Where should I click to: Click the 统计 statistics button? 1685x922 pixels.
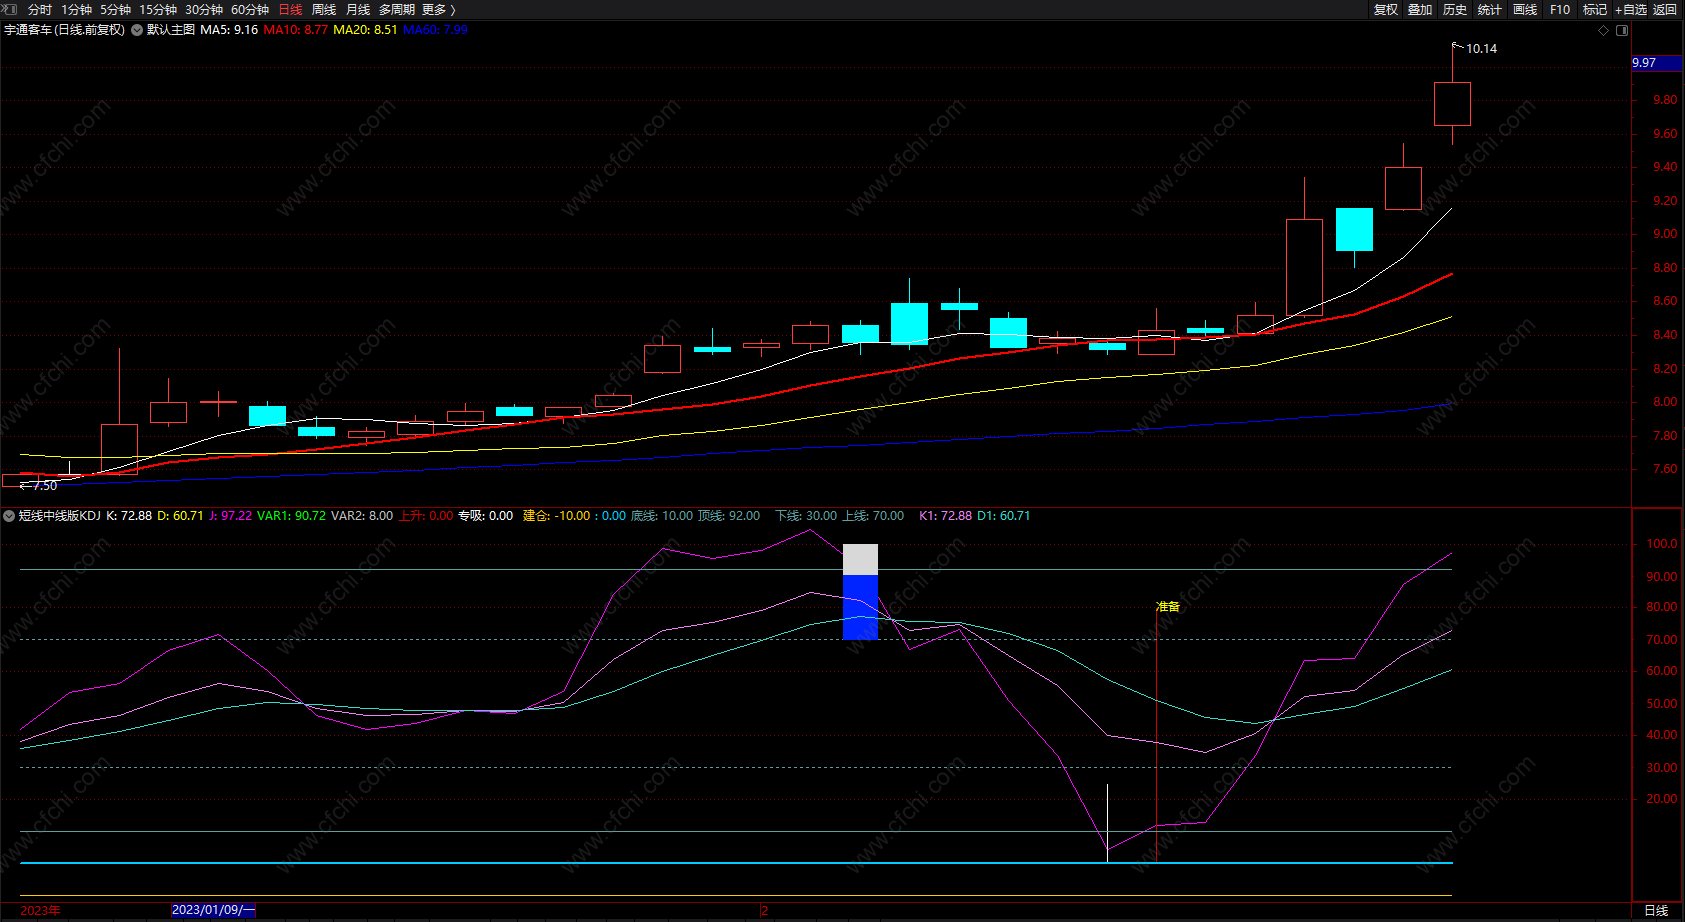1490,9
